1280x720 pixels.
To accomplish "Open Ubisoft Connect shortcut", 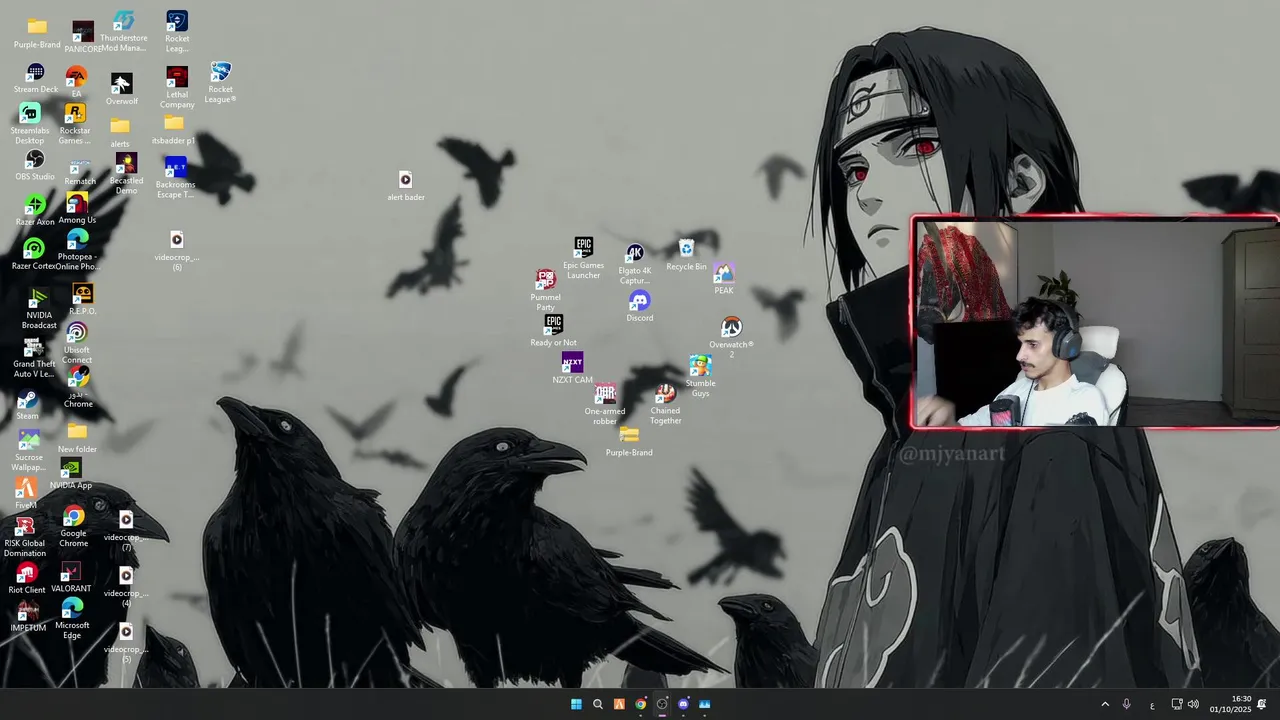I will pyautogui.click(x=77, y=343).
